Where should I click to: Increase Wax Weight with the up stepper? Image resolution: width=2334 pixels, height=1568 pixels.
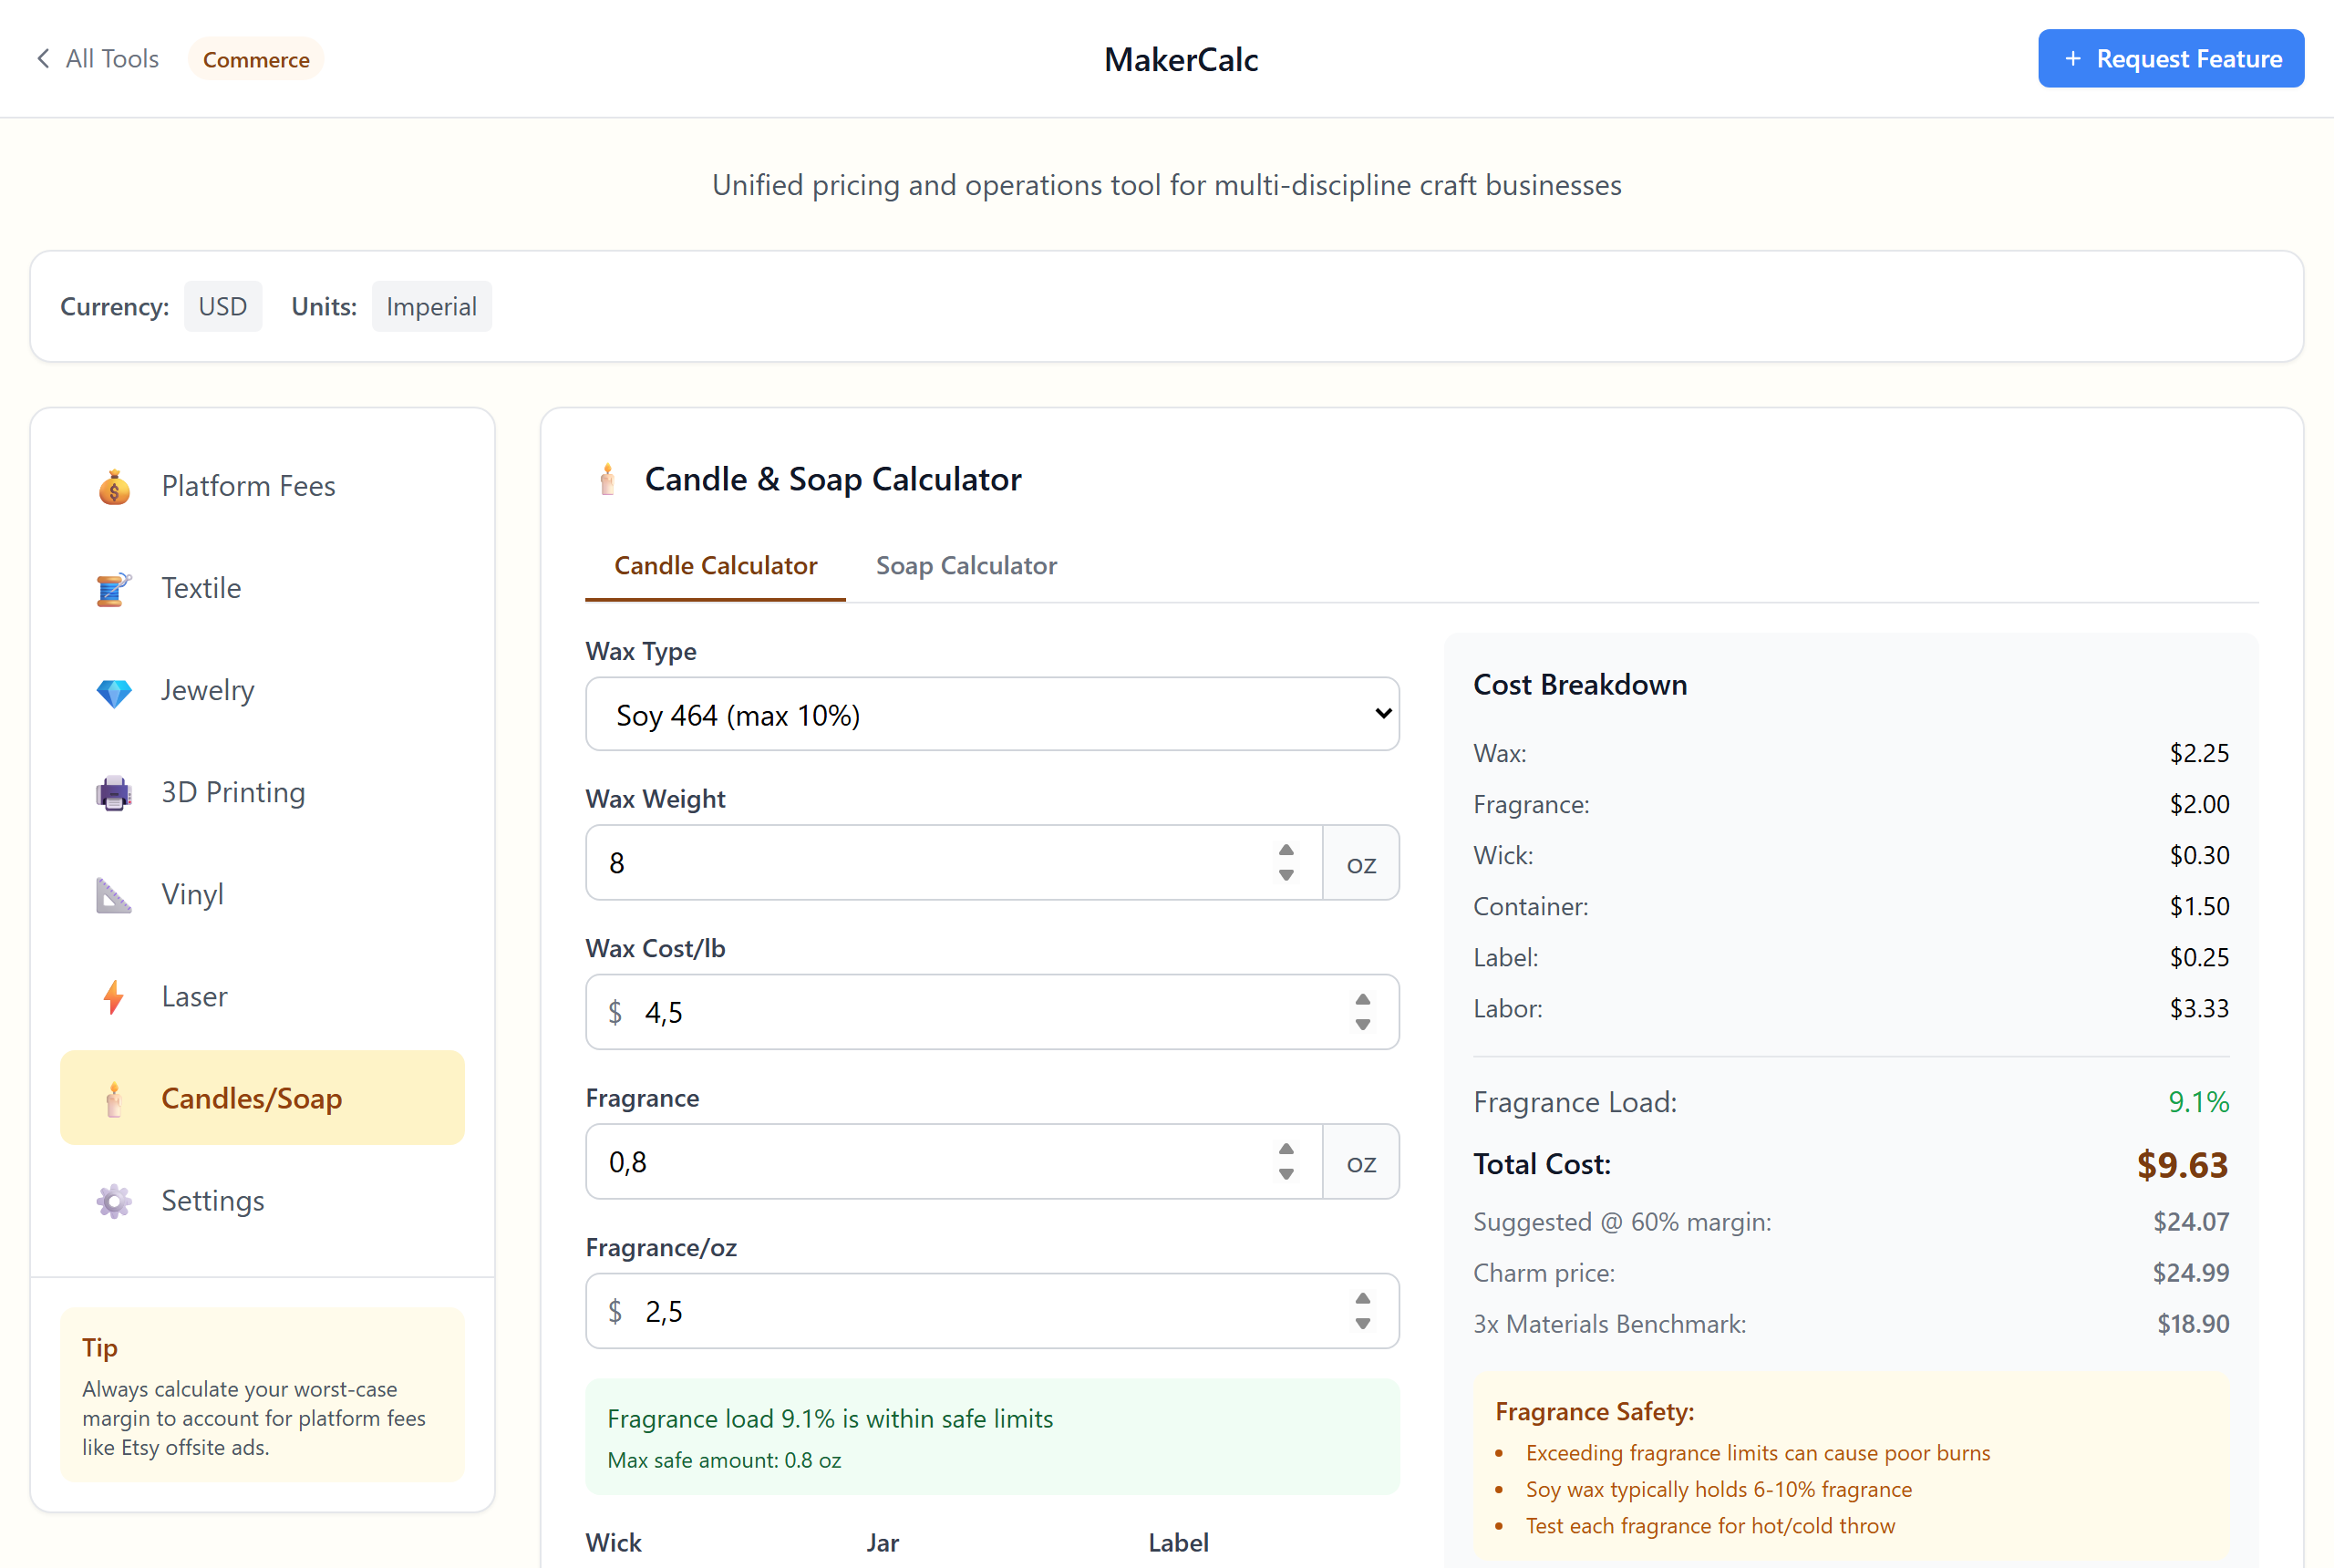(x=1286, y=849)
